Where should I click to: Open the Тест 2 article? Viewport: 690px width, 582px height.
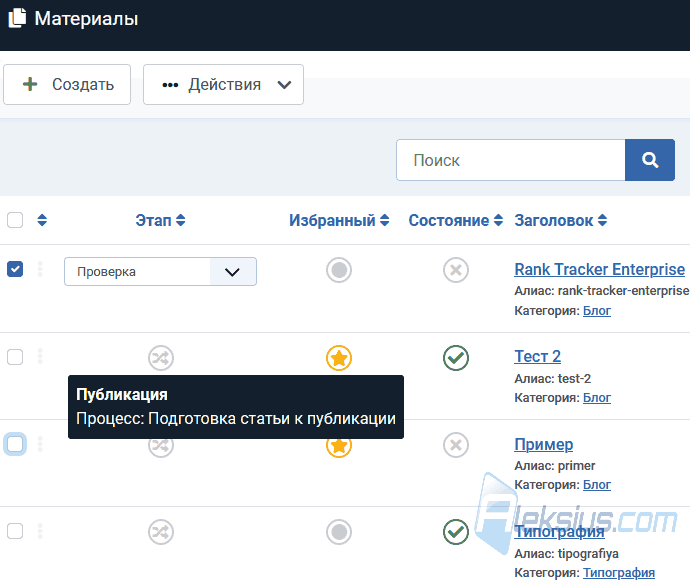point(538,356)
